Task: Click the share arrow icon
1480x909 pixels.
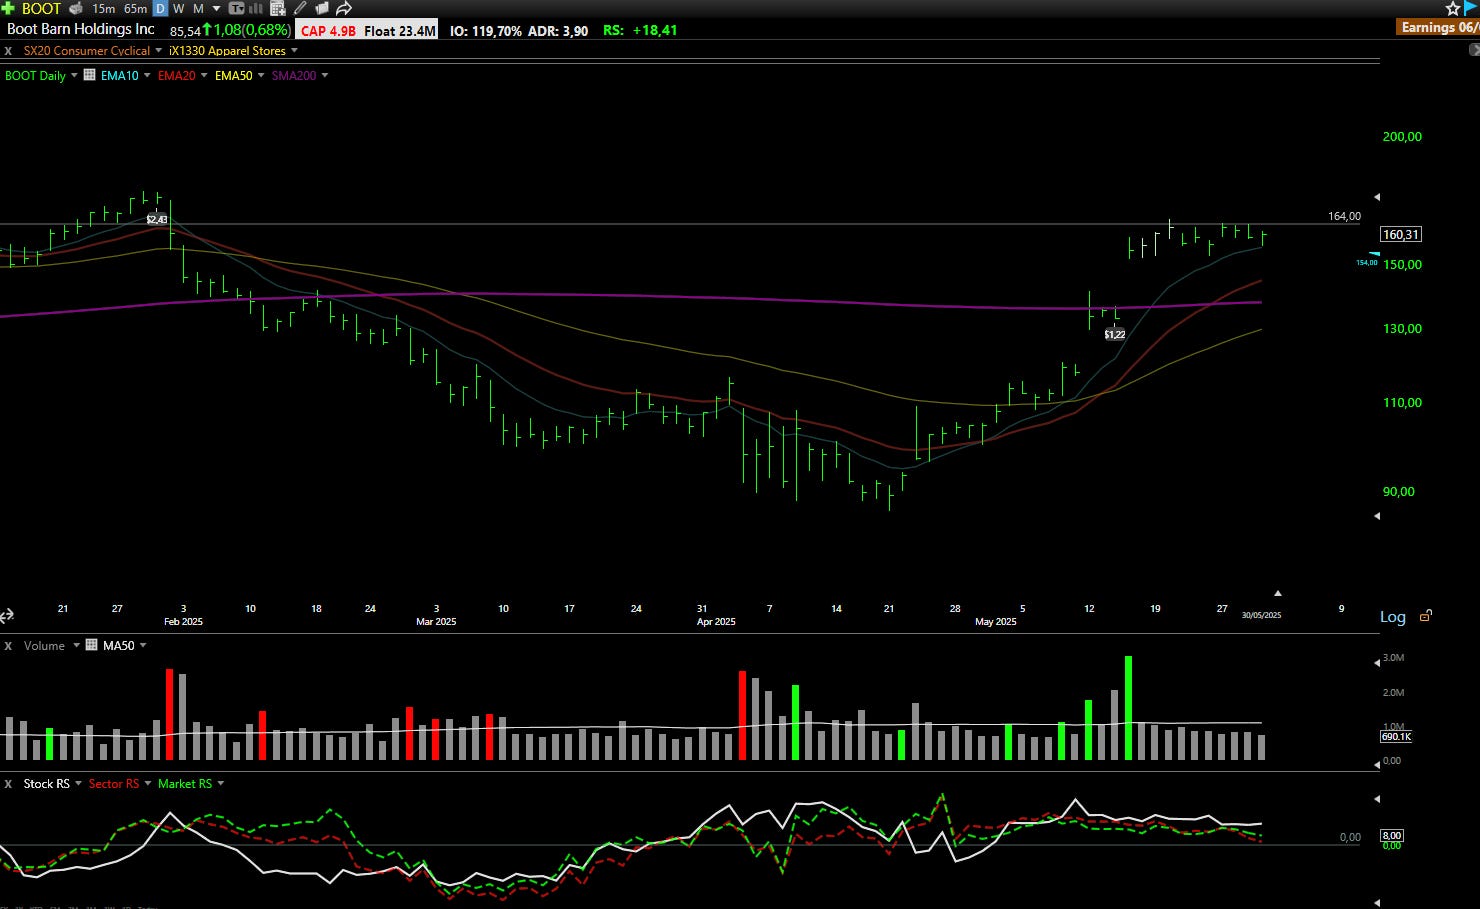Action: 343,8
